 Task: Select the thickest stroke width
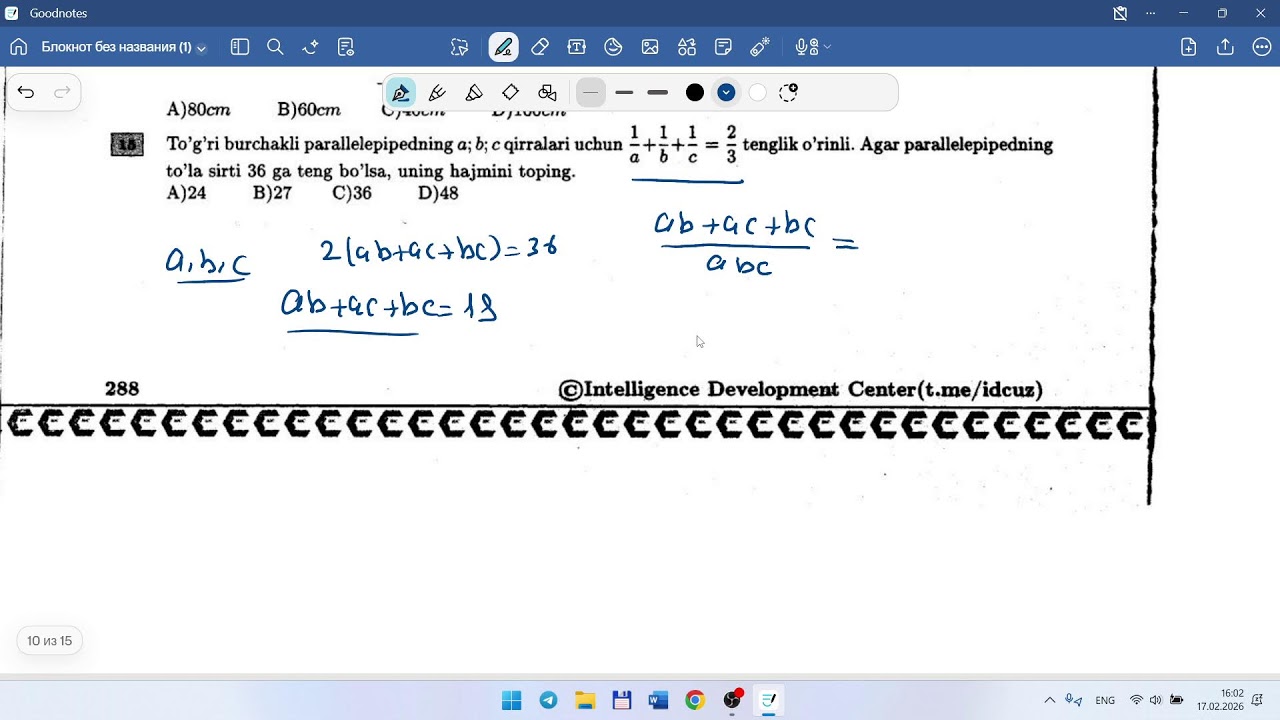coord(658,93)
